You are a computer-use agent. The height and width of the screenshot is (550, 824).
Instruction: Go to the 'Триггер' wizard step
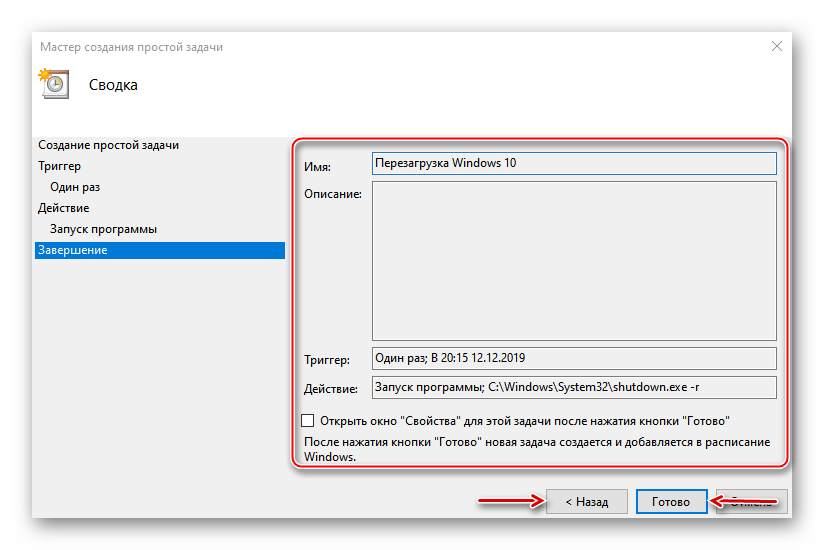[x=59, y=166]
